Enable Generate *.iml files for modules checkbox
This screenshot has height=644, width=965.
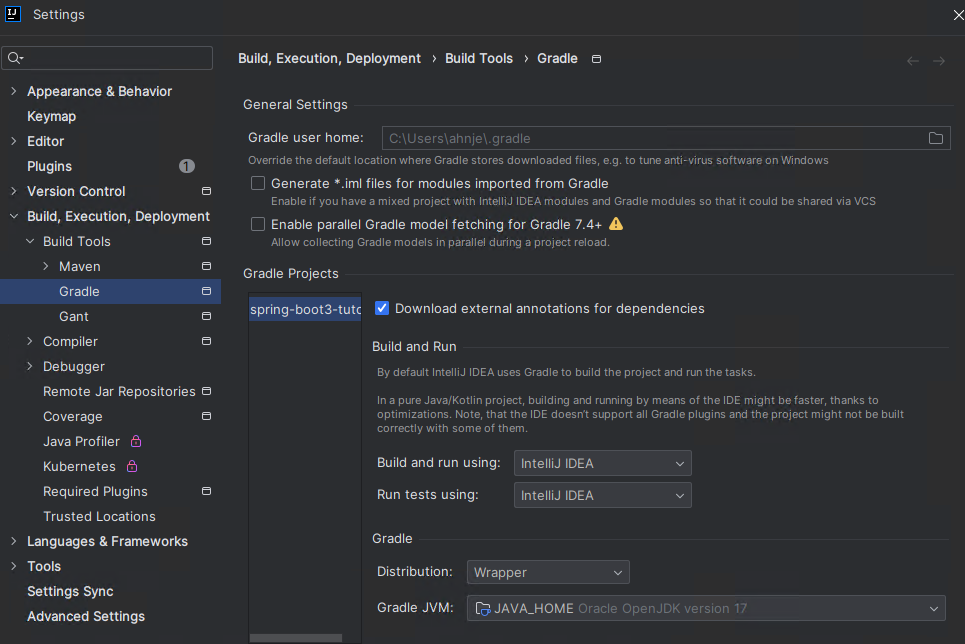pos(258,183)
